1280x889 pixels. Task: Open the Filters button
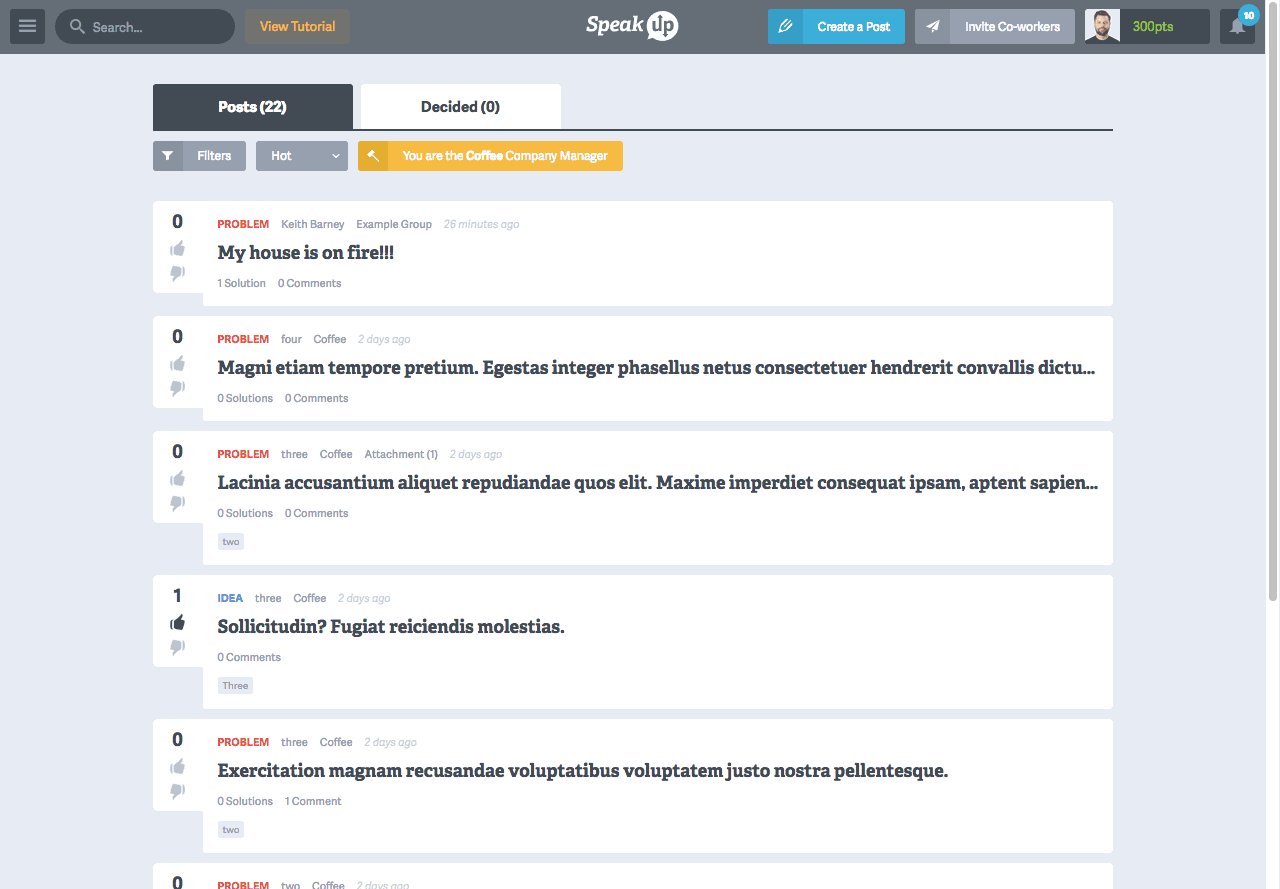pyautogui.click(x=199, y=156)
